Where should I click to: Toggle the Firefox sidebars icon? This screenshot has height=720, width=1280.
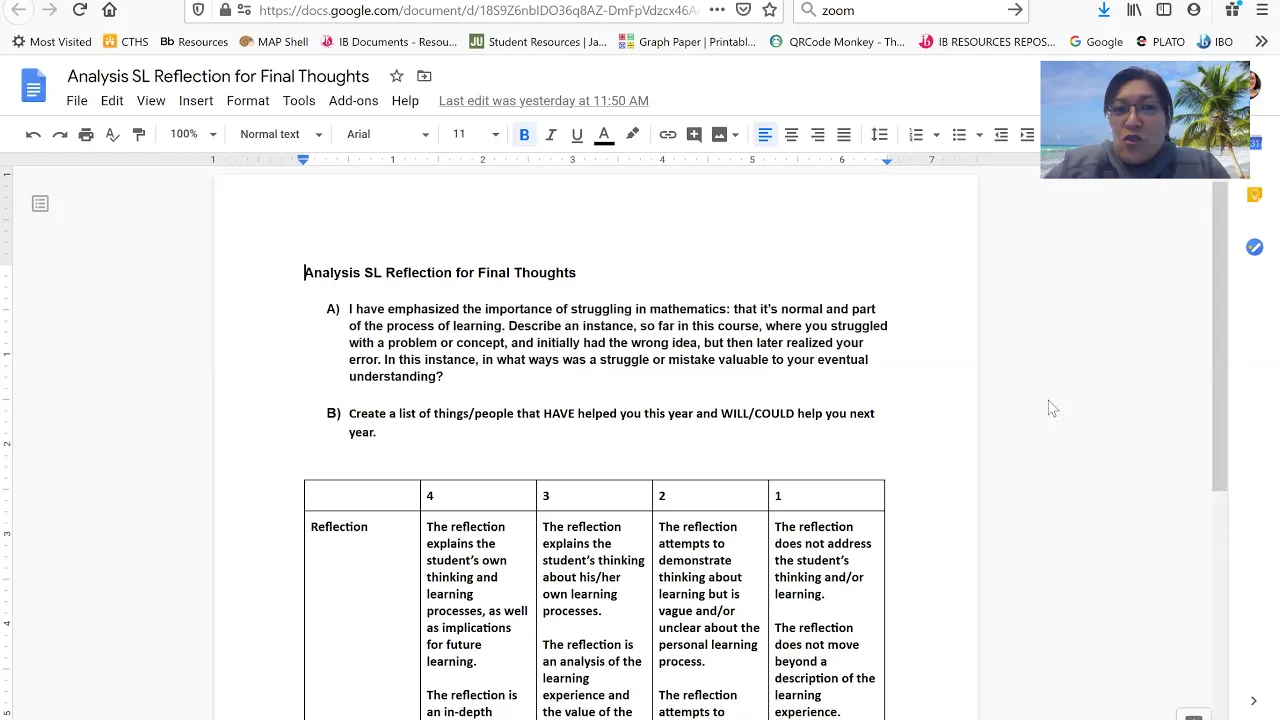[x=1164, y=10]
